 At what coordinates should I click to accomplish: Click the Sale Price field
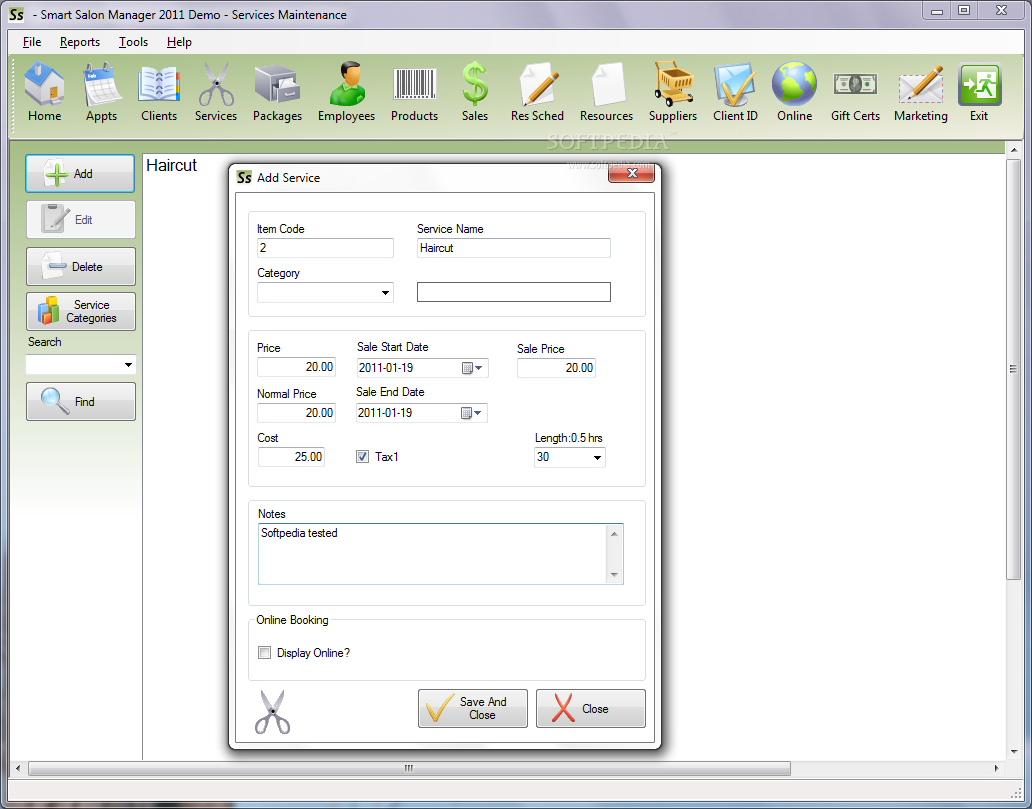(556, 368)
